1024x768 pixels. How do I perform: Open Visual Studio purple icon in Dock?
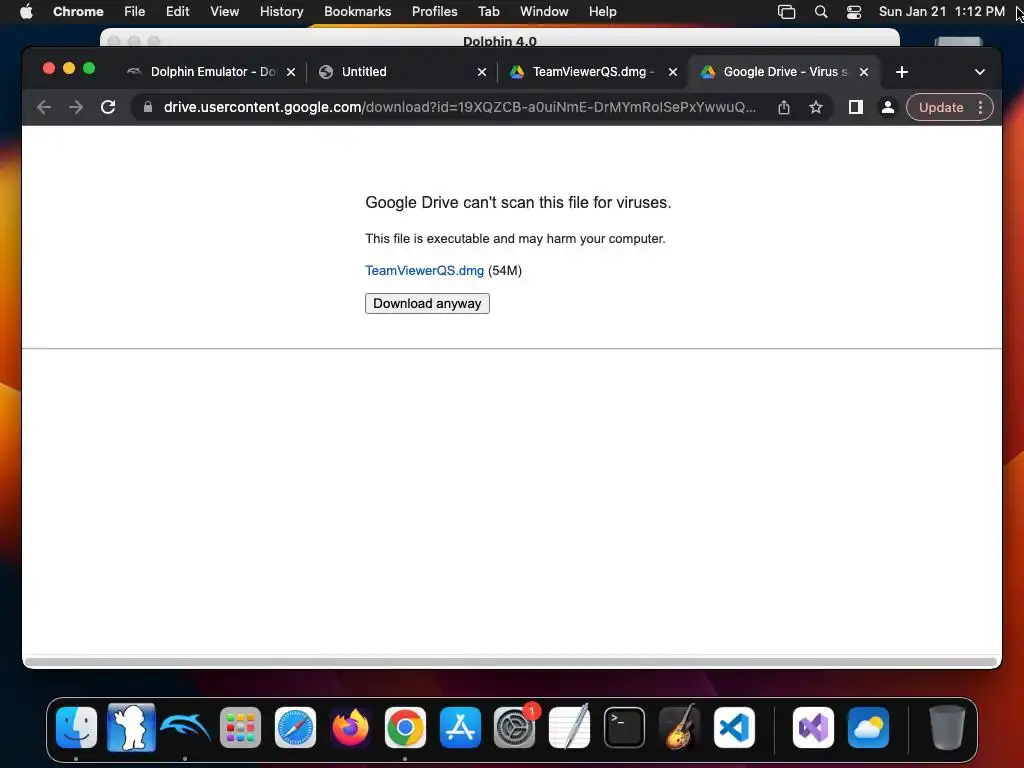click(813, 727)
